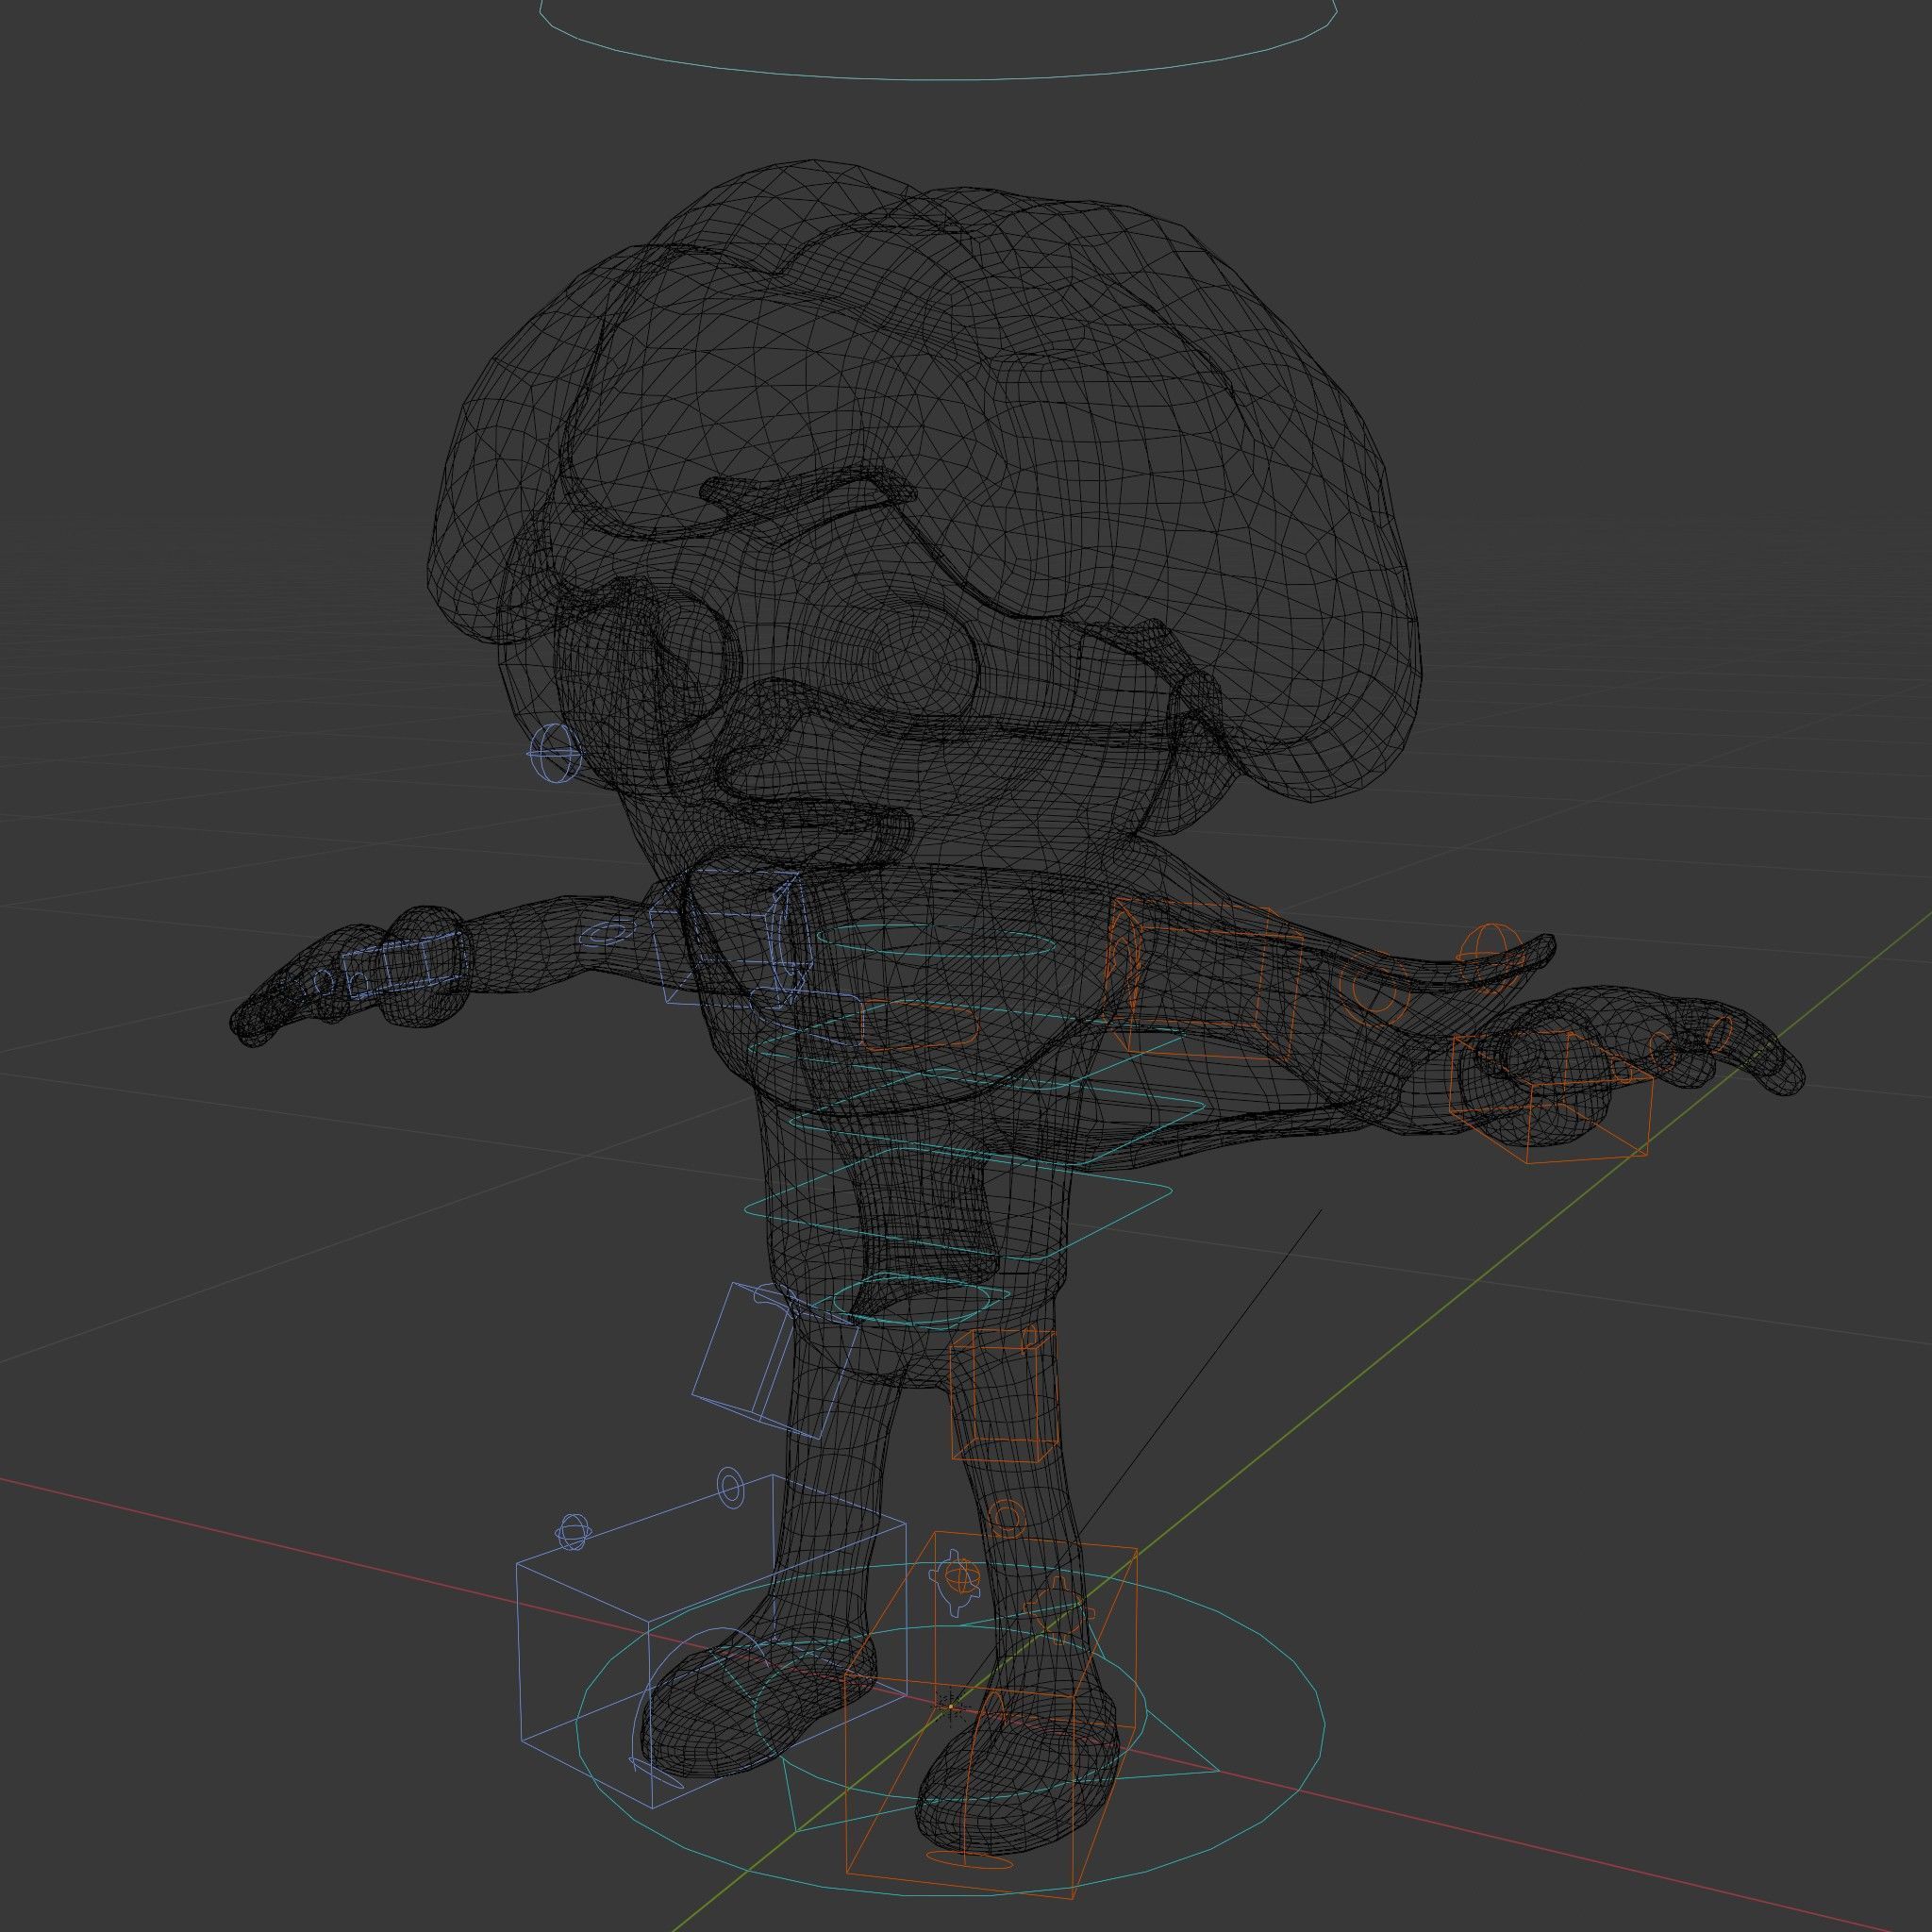Pick the orange thigh box control
The image size is (1932, 1932).
click(1003, 1395)
